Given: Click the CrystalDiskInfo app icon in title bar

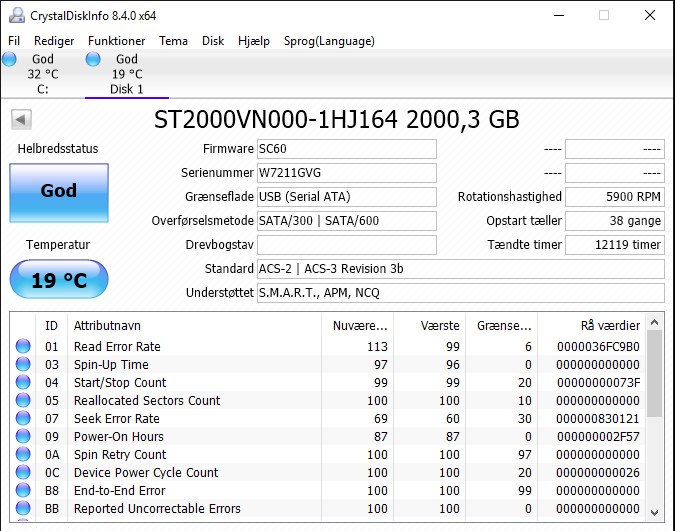Looking at the screenshot, I should (x=16, y=16).
